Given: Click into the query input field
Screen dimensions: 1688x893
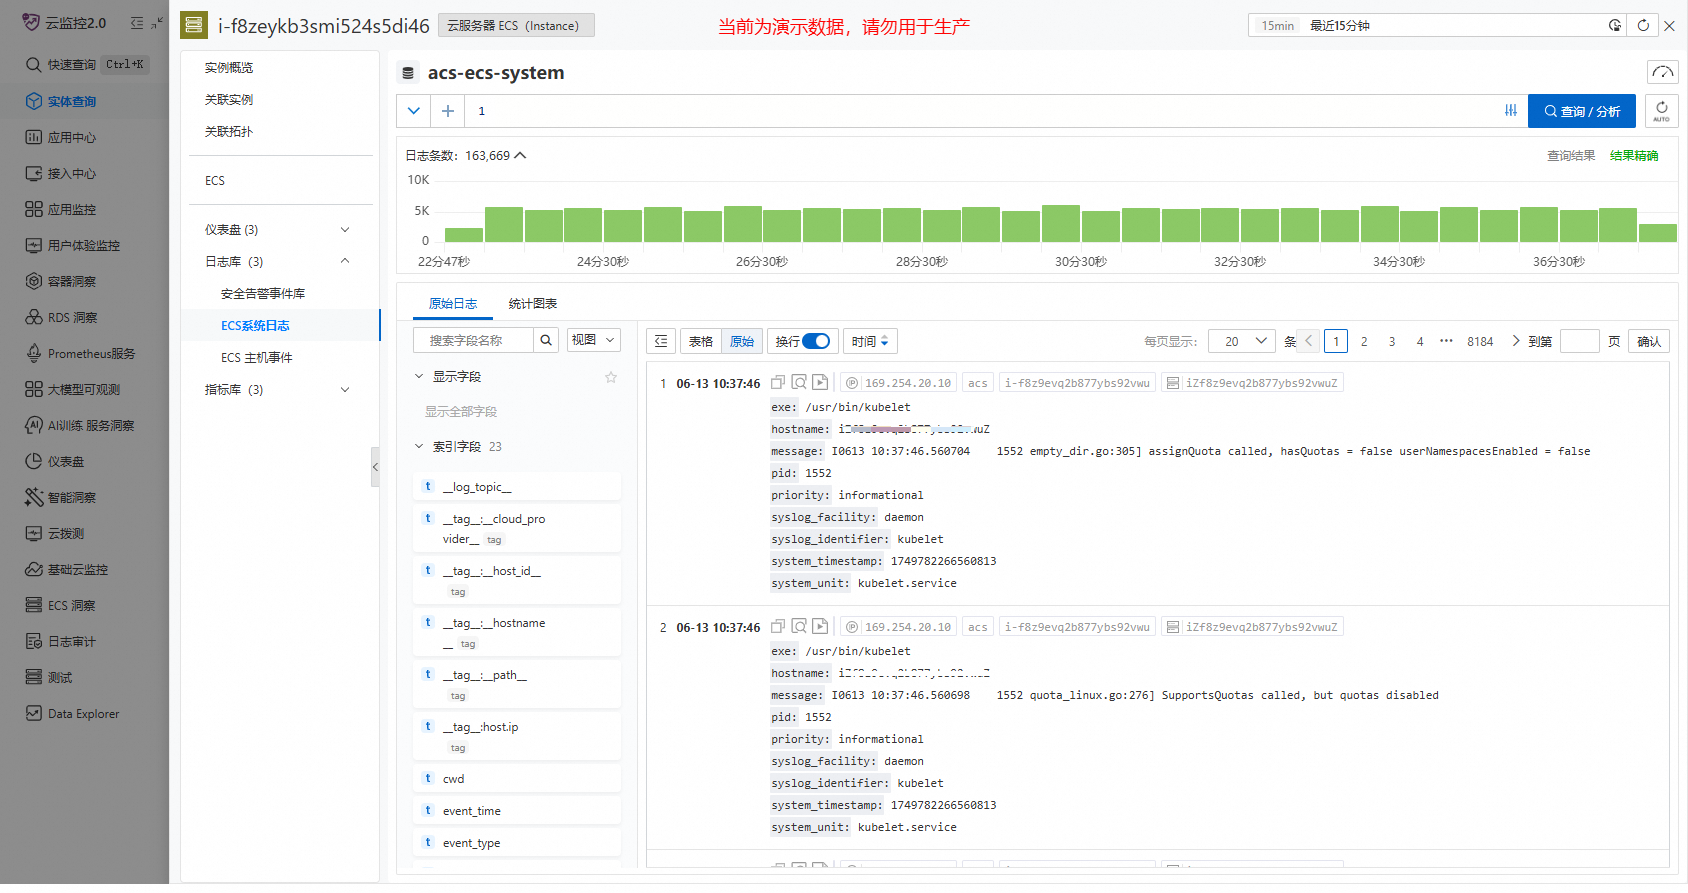Looking at the screenshot, I should [x=980, y=111].
